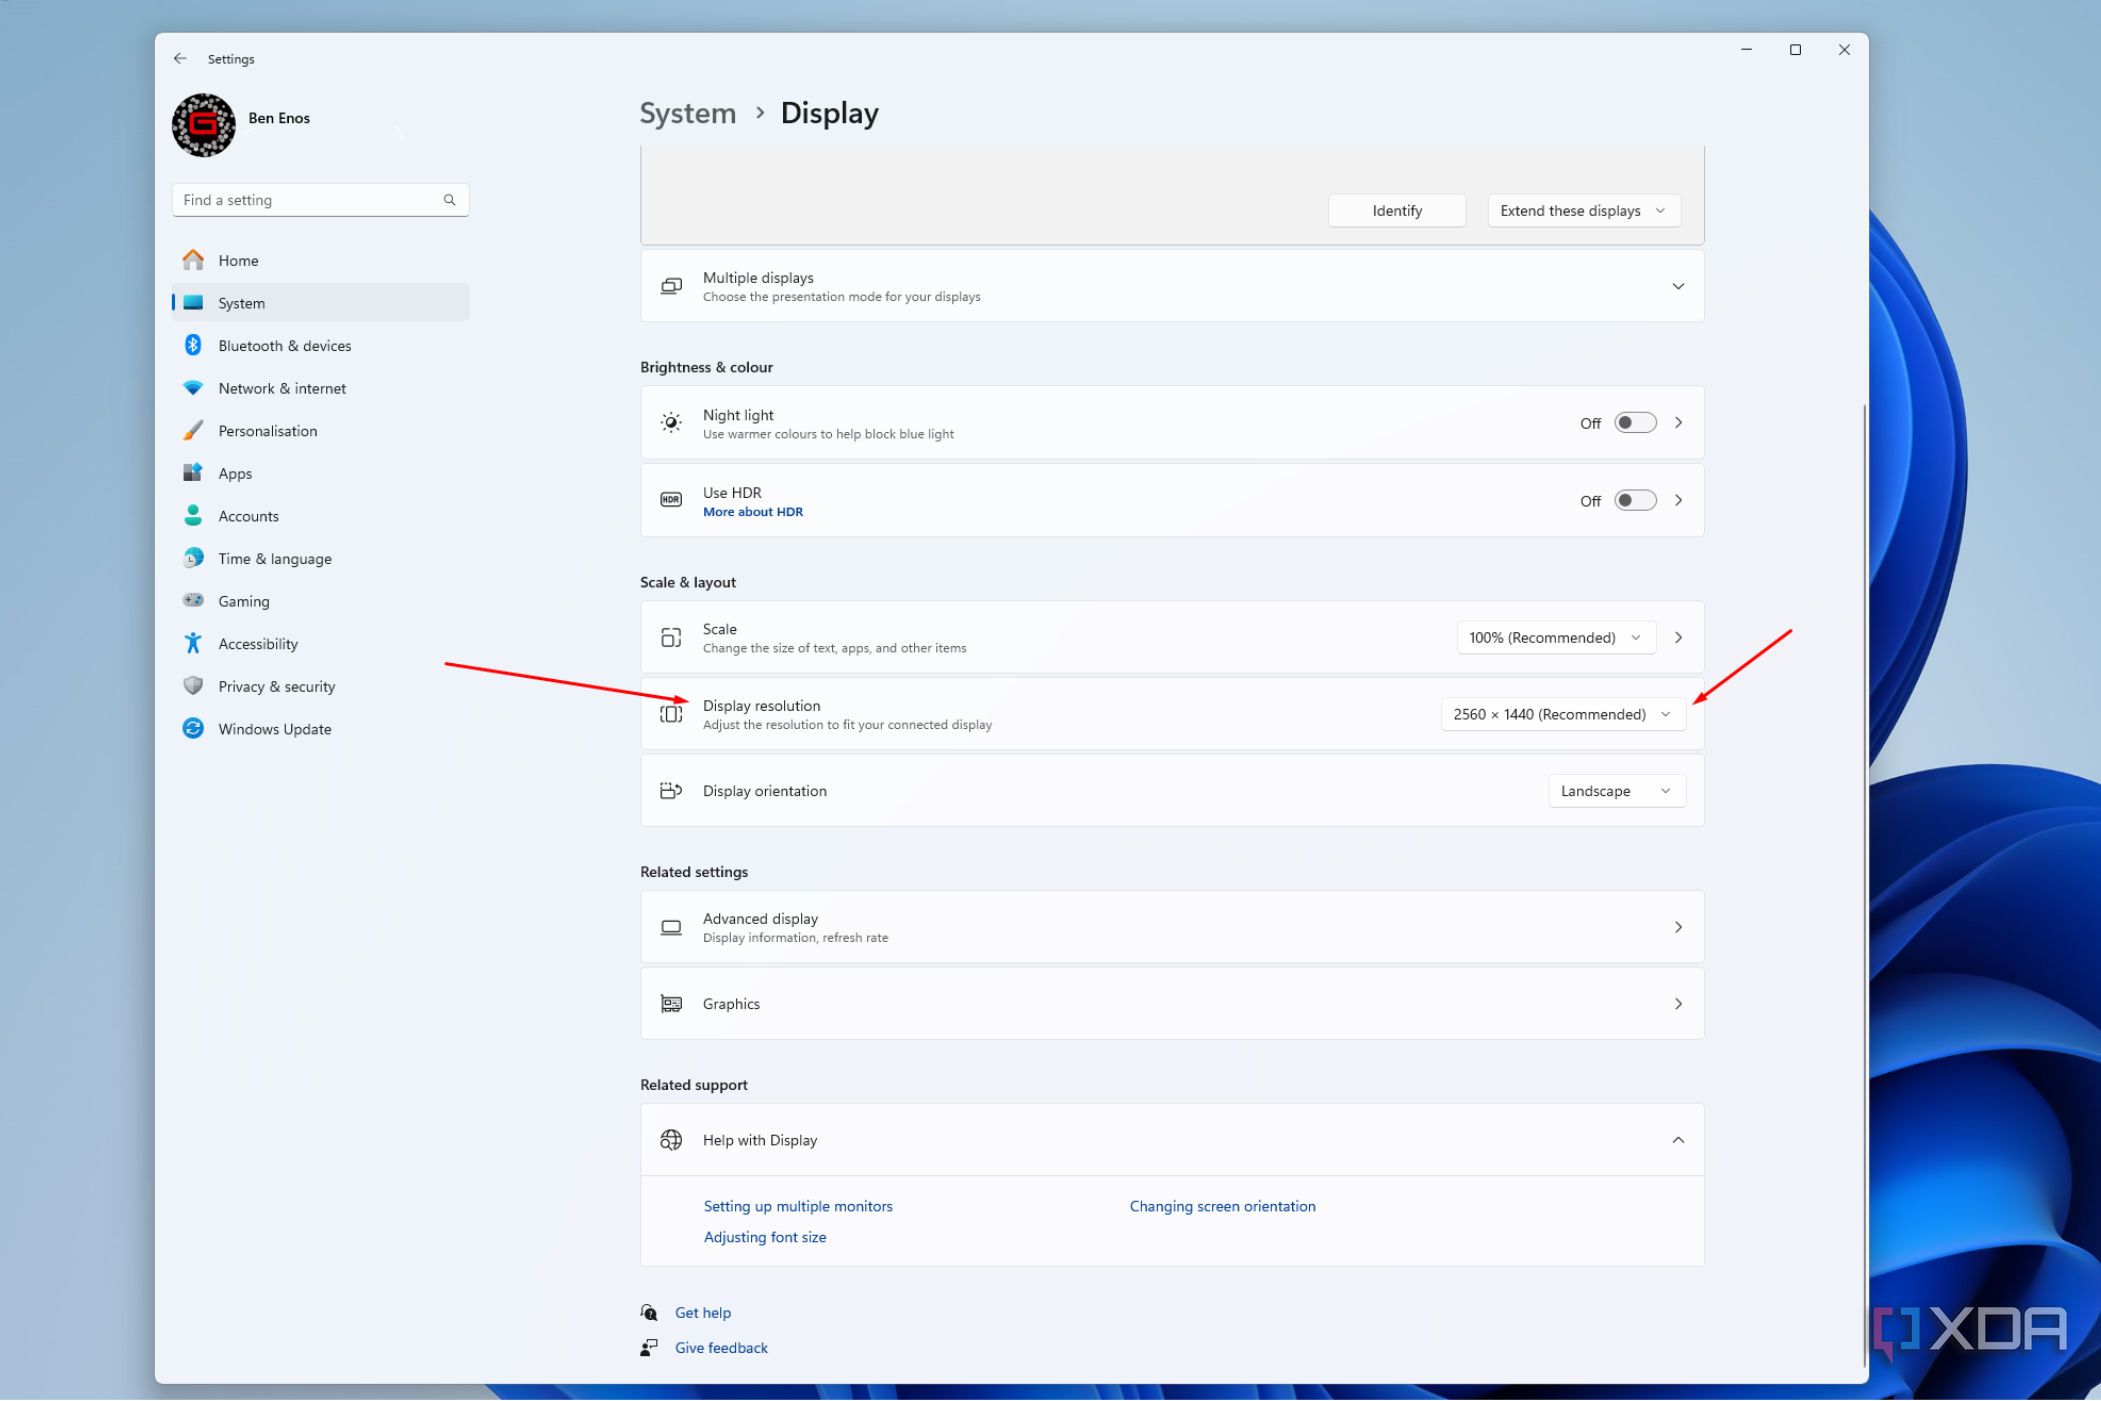The image size is (2101, 1401).
Task: Click the Network & internet icon
Action: pos(193,388)
